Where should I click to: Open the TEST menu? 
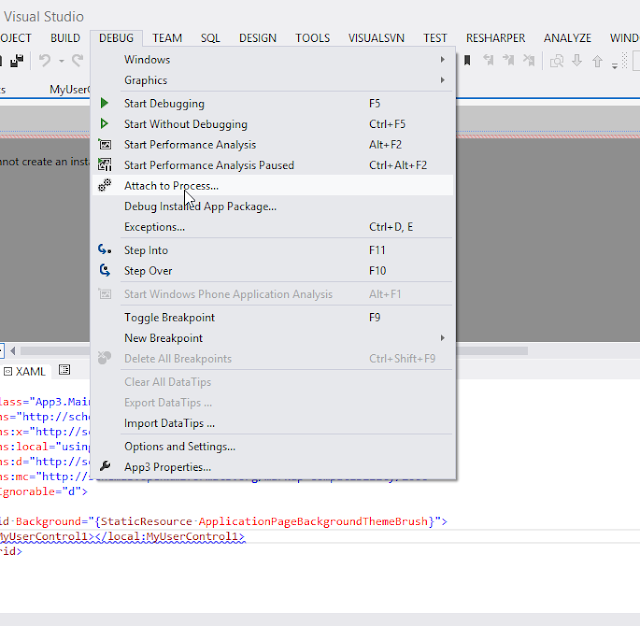pos(435,38)
